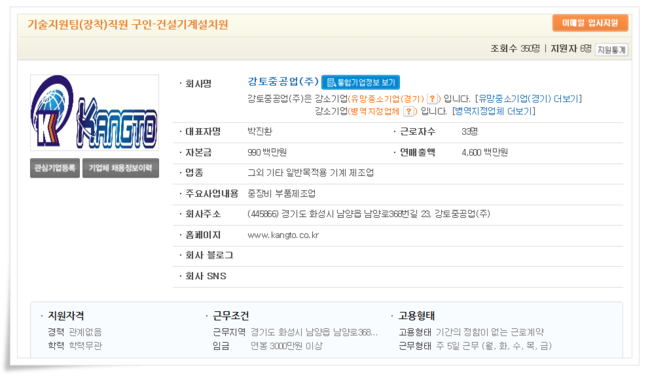Click help icon next to 병역지정업체
650x376 pixels.
(409, 111)
